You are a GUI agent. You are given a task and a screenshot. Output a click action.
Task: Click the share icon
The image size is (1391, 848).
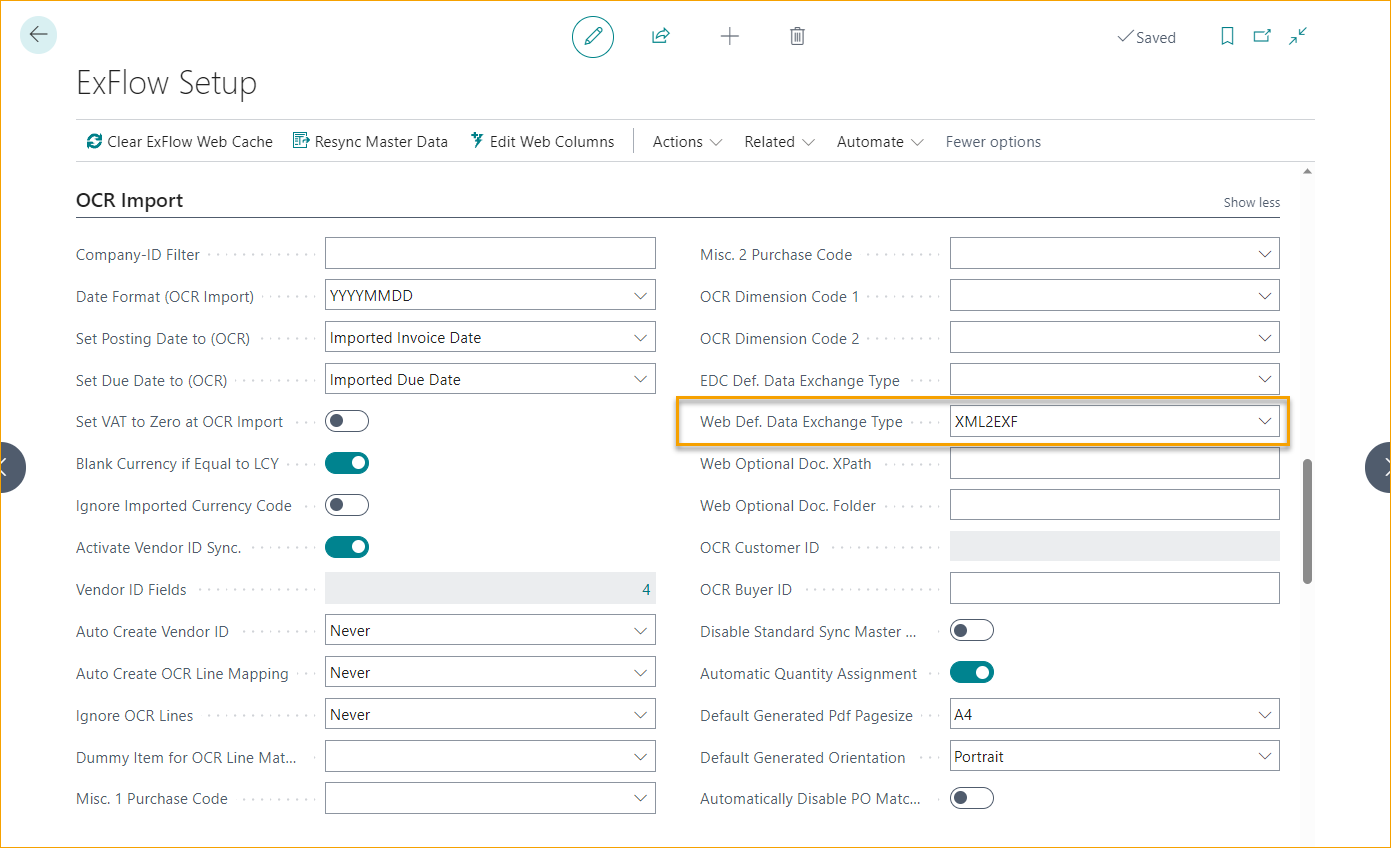(x=660, y=37)
